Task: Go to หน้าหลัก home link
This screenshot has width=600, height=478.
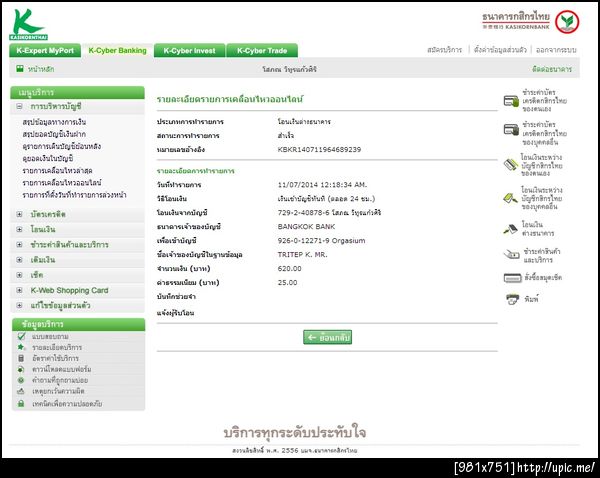Action: pos(41,69)
